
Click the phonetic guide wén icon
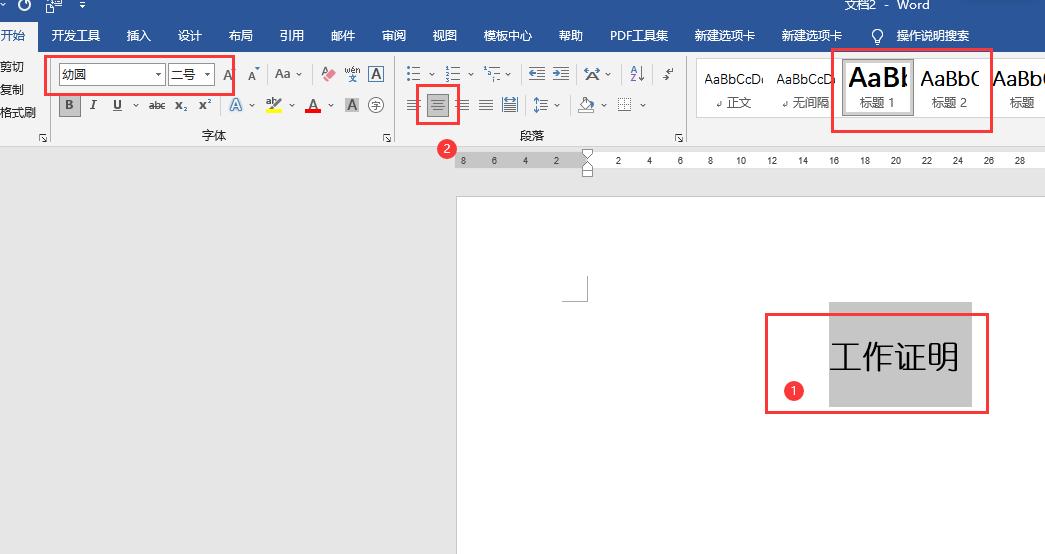352,74
